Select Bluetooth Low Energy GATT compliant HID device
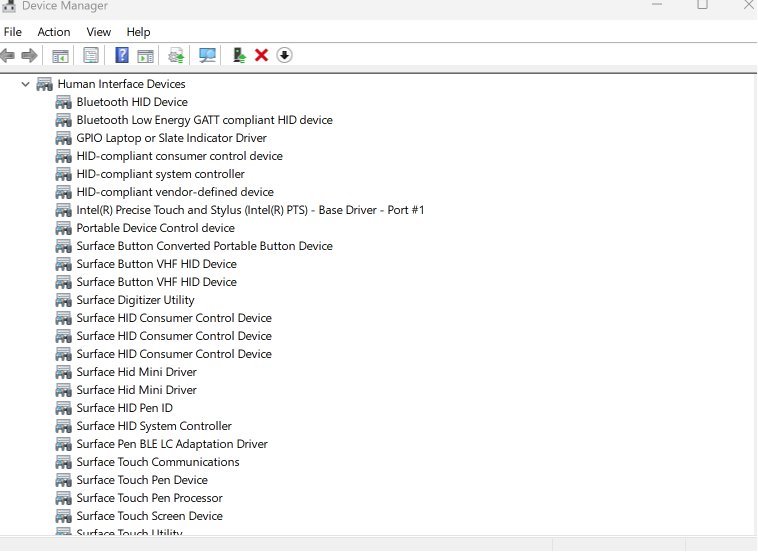The height and width of the screenshot is (552, 758). [x=204, y=120]
